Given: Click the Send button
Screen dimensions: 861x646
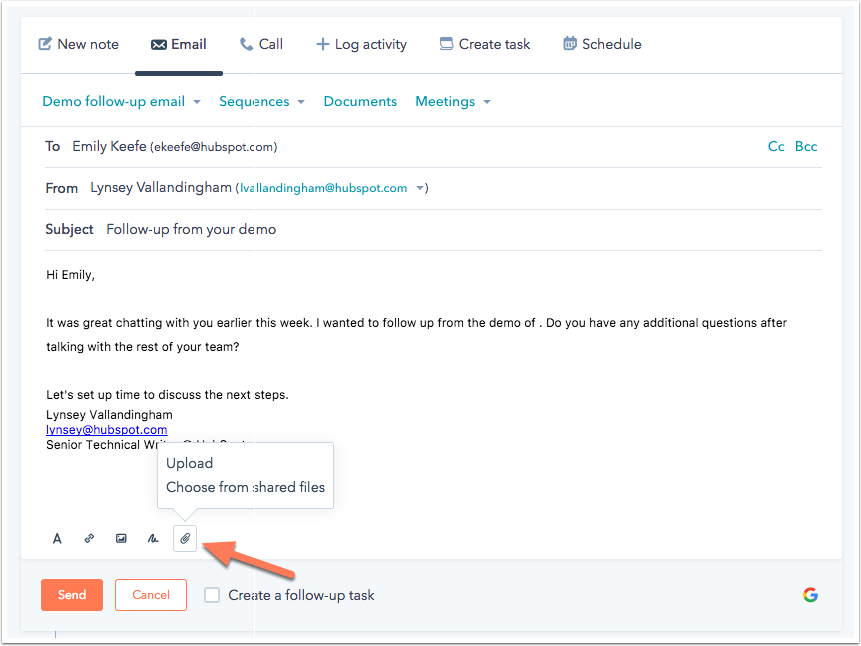Looking at the screenshot, I should [x=72, y=595].
